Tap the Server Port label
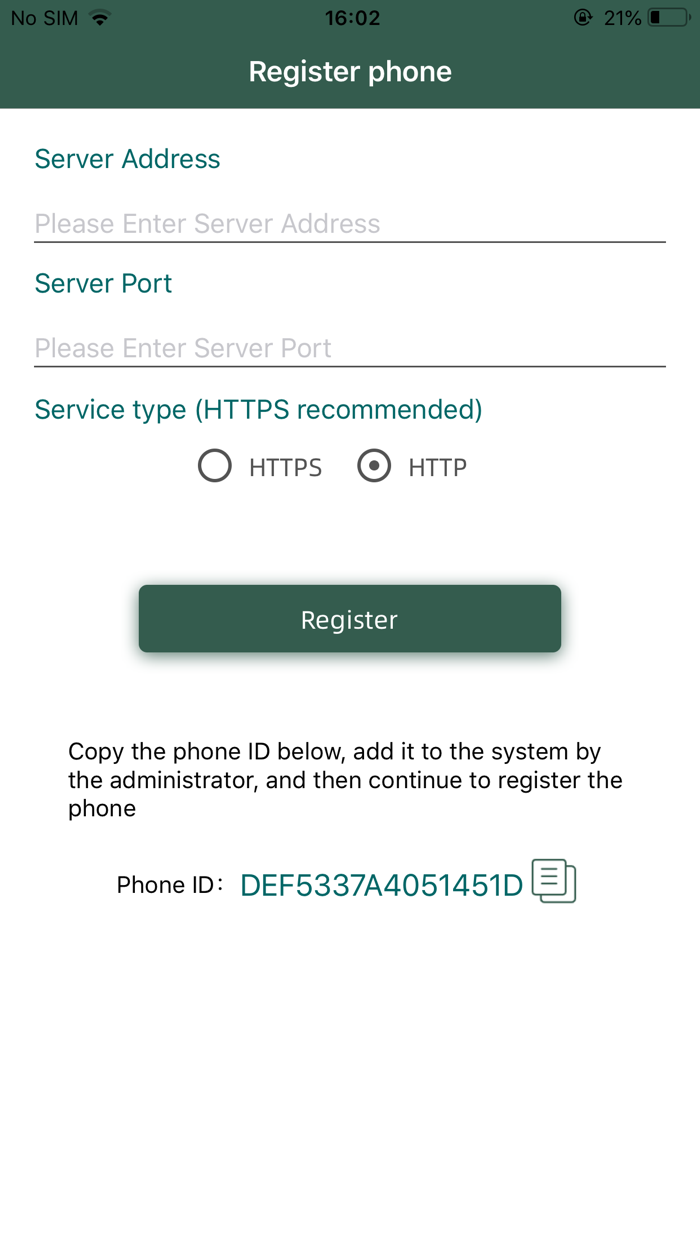The height and width of the screenshot is (1244, 700). pos(103,283)
